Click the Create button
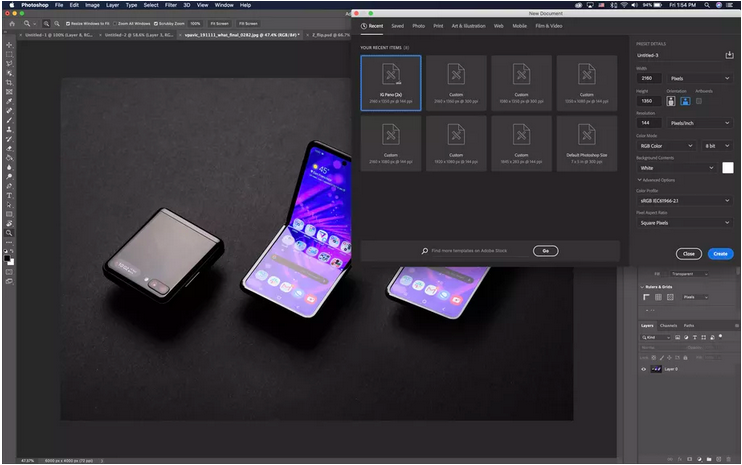This screenshot has height=465, width=742. [721, 254]
